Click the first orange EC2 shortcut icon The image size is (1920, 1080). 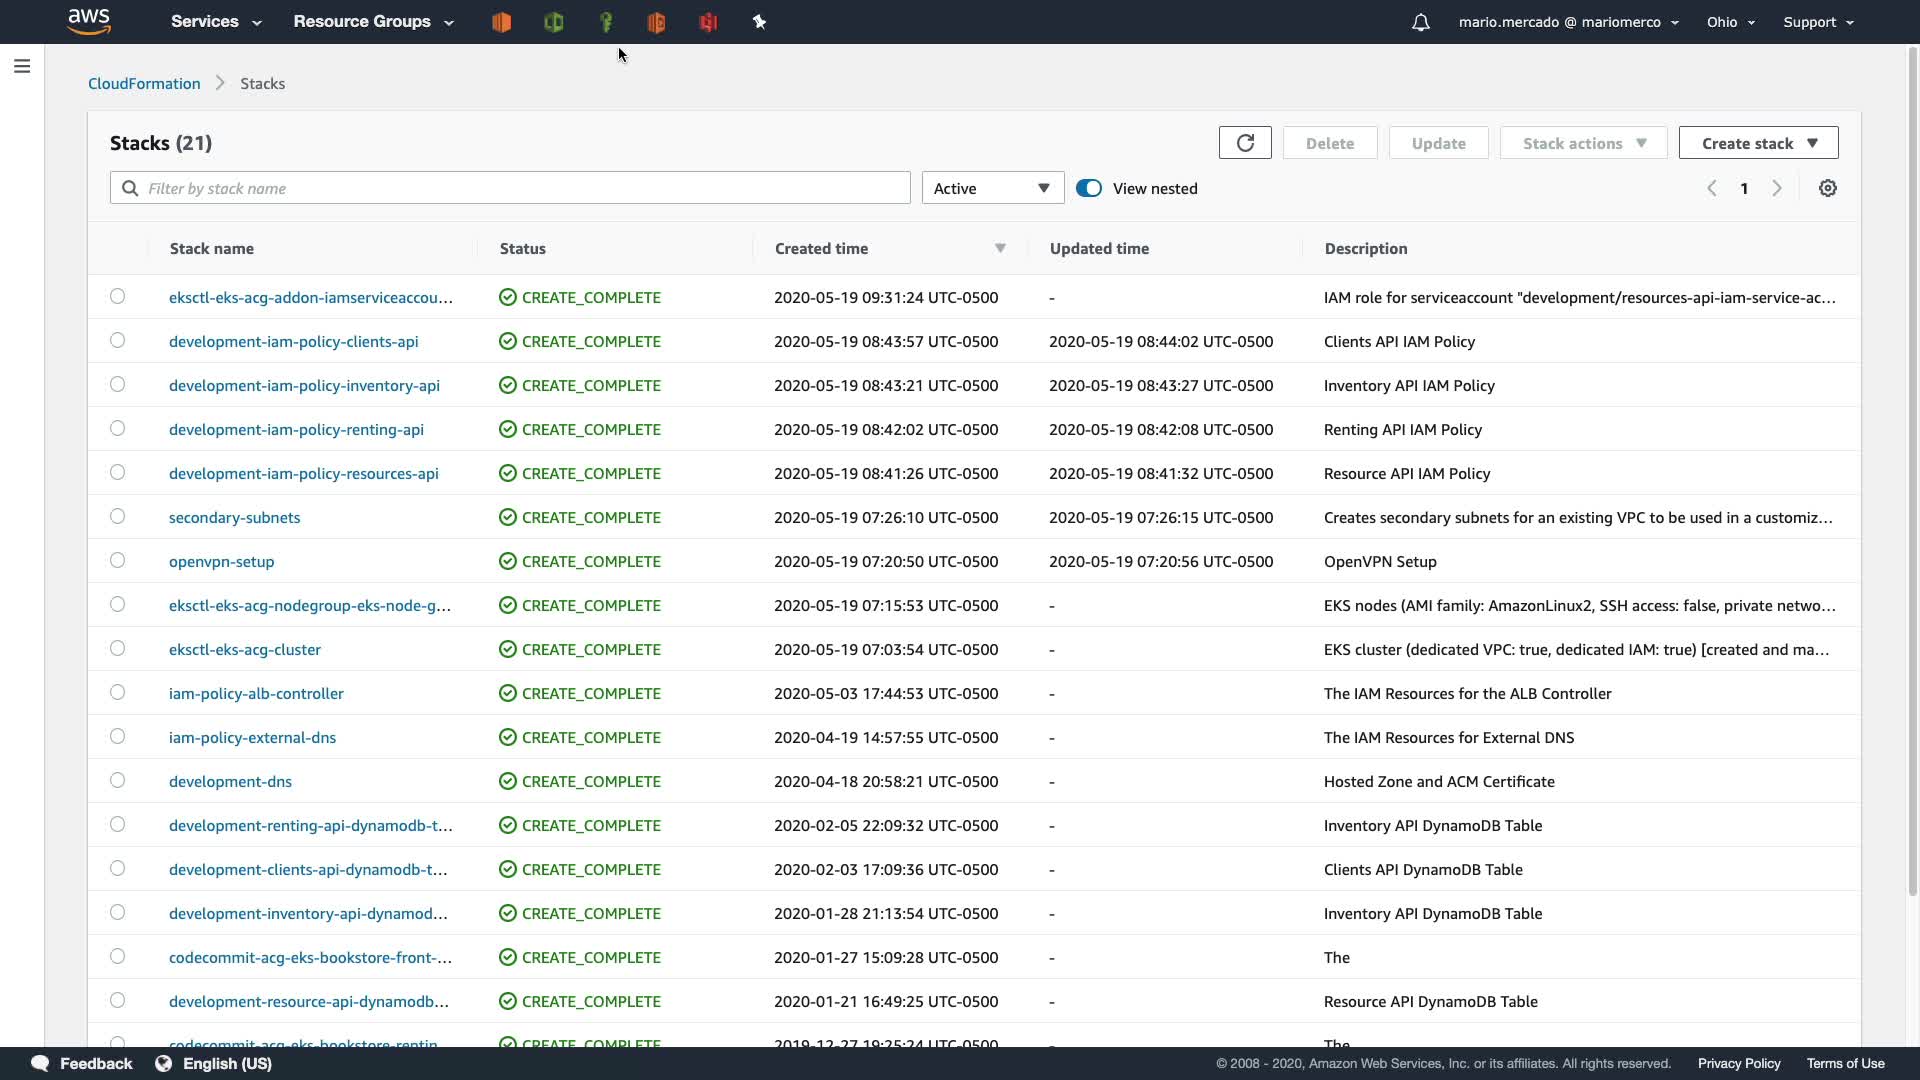click(502, 22)
